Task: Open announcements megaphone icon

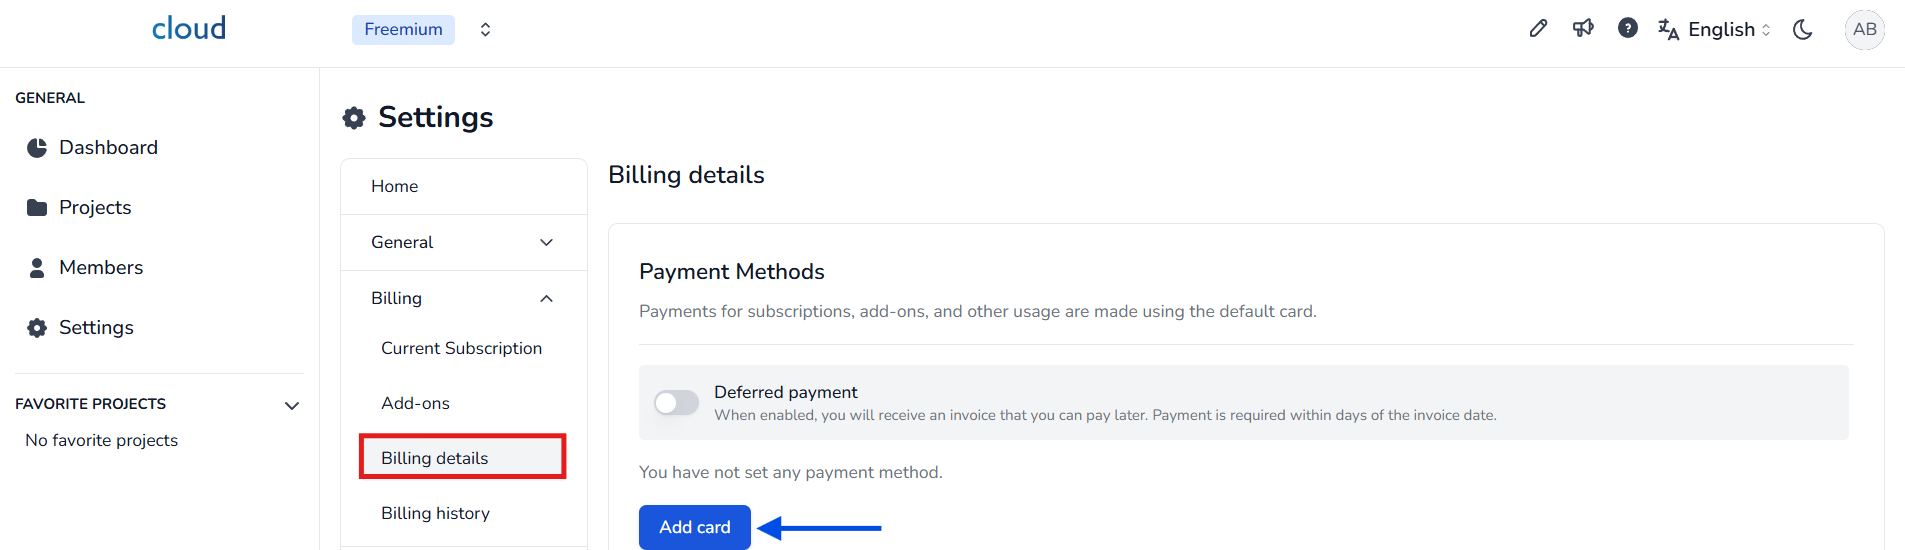Action: coord(1583,29)
